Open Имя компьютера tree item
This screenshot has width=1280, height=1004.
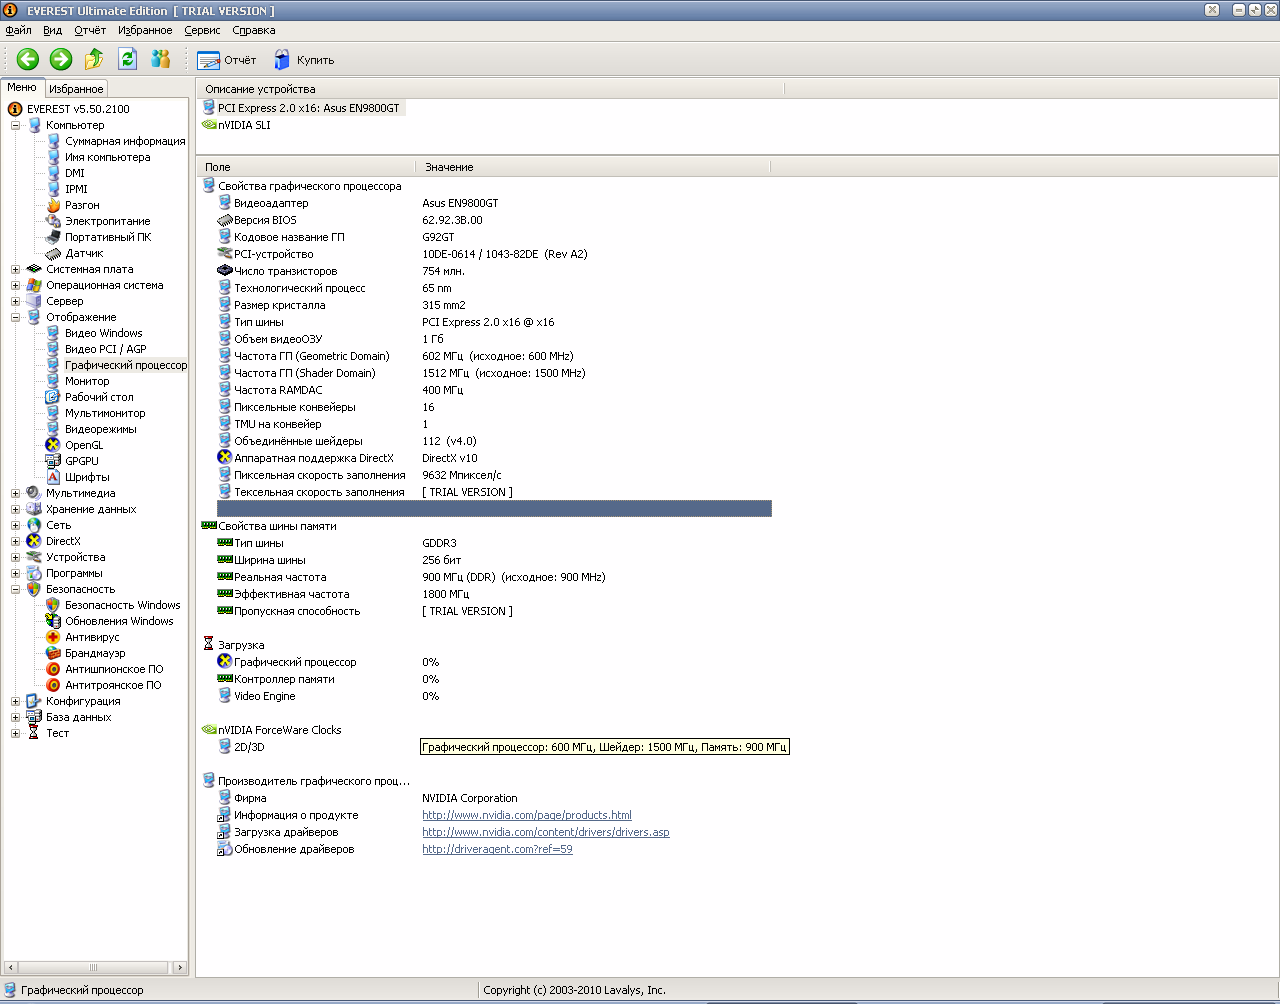click(108, 157)
